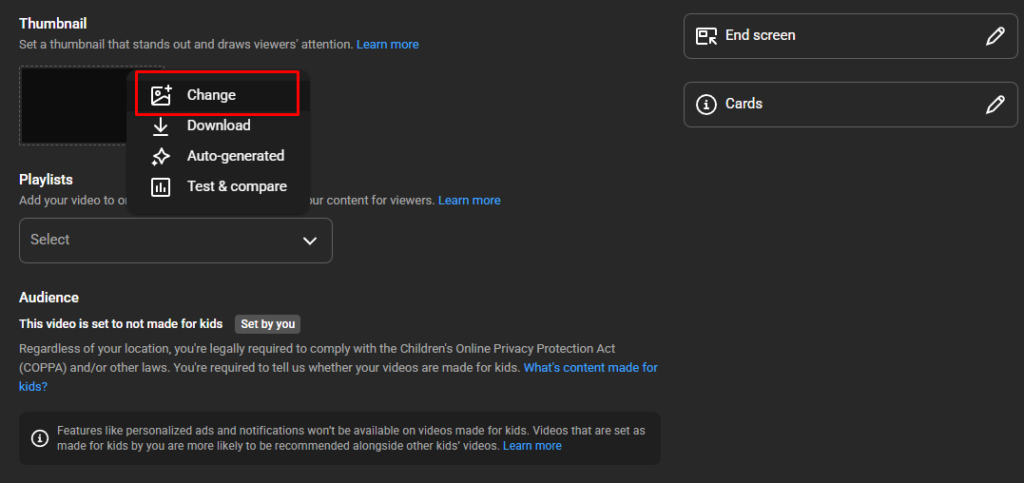The width and height of the screenshot is (1024, 483).
Task: Click the Cards info circle icon
Action: tap(706, 104)
